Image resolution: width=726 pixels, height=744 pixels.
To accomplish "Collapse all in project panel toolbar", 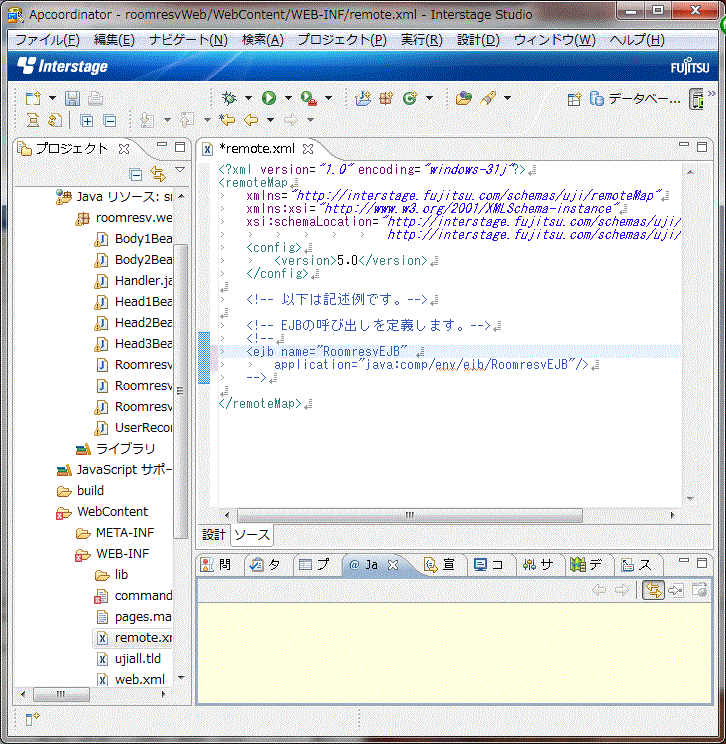I will 136,175.
